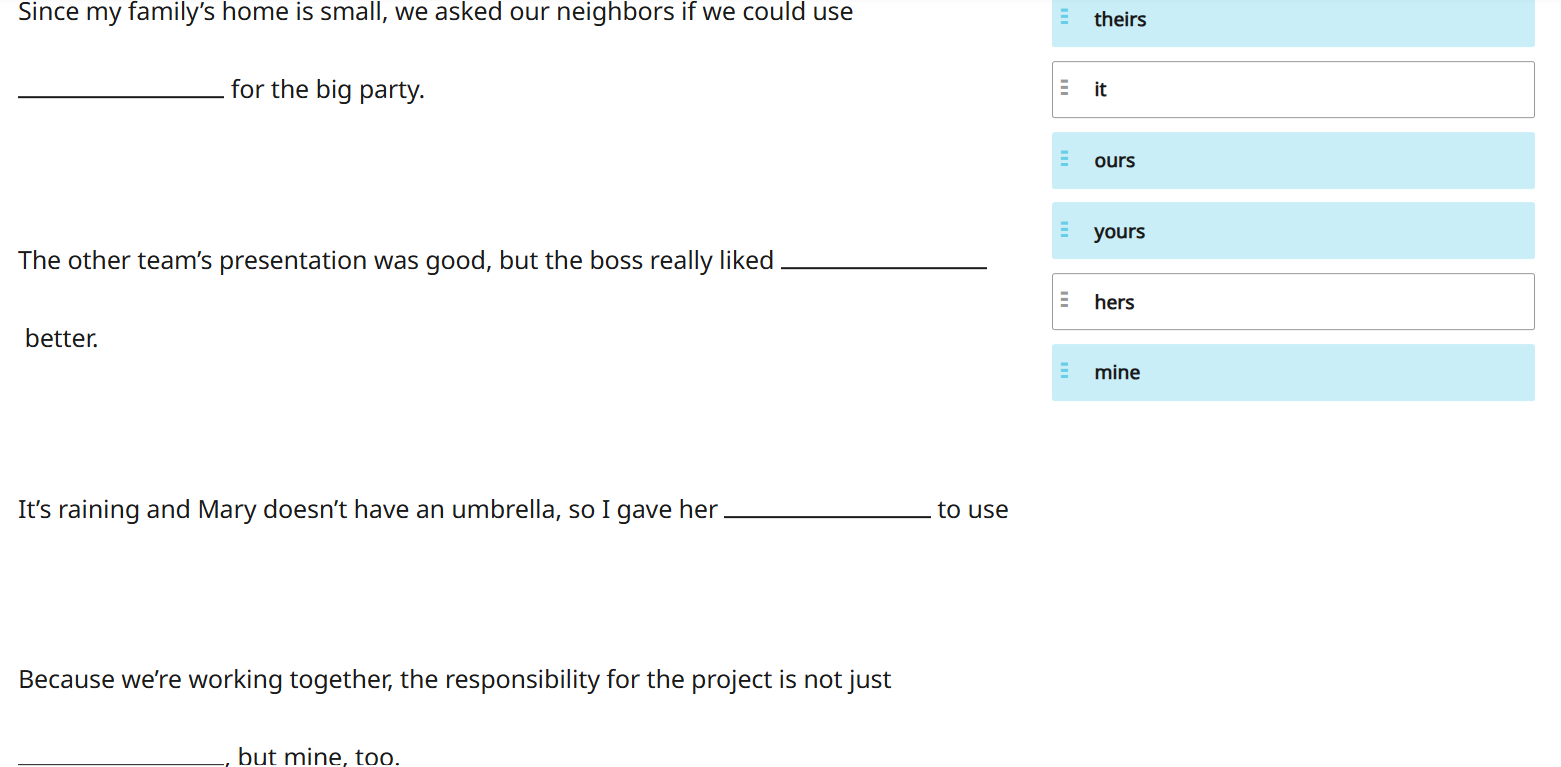Screen dimensions: 1561x767
Task: Click the drag handle icon beside "it"
Action: [1064, 89]
